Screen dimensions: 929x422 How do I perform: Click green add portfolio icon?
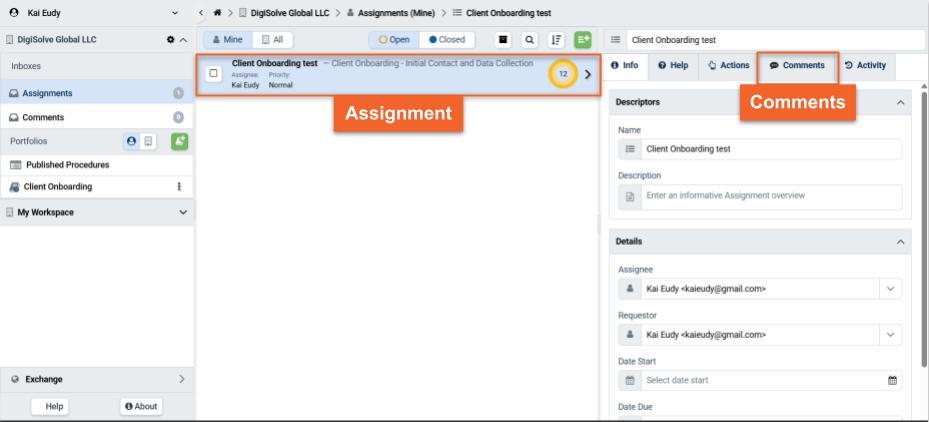pyautogui.click(x=180, y=141)
